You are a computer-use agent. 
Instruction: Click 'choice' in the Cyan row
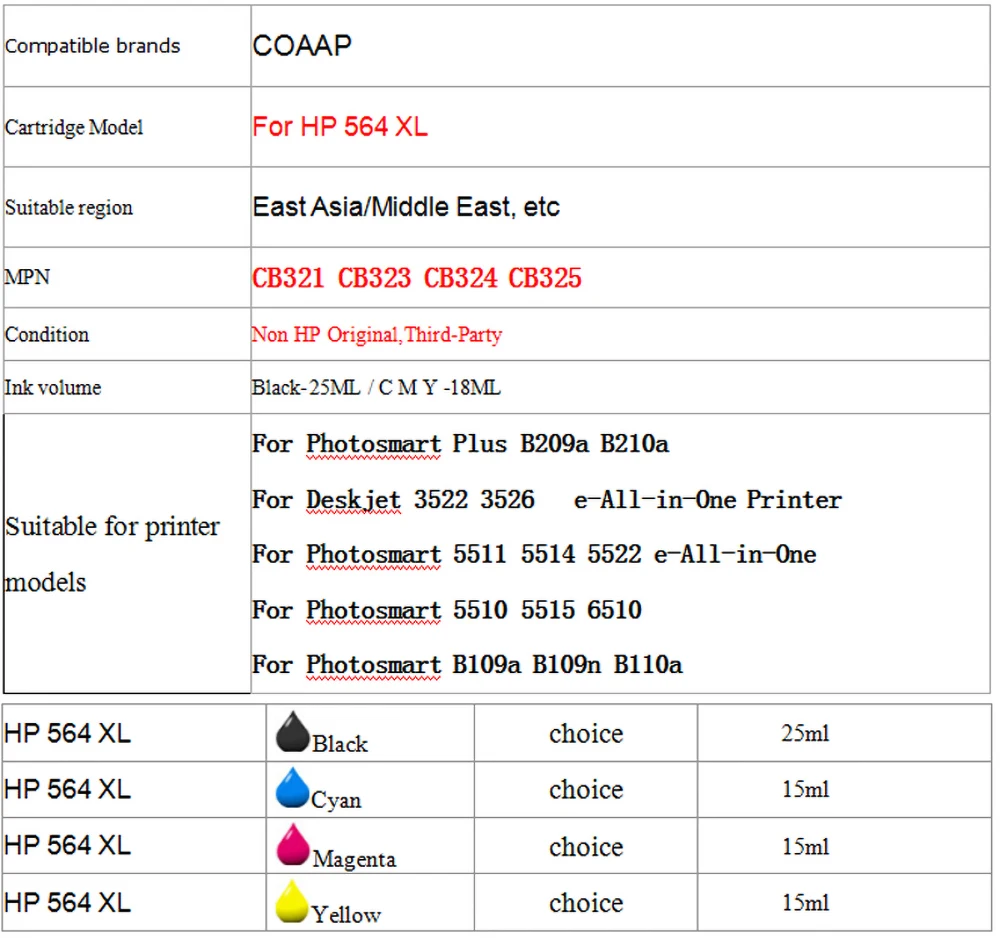[586, 789]
